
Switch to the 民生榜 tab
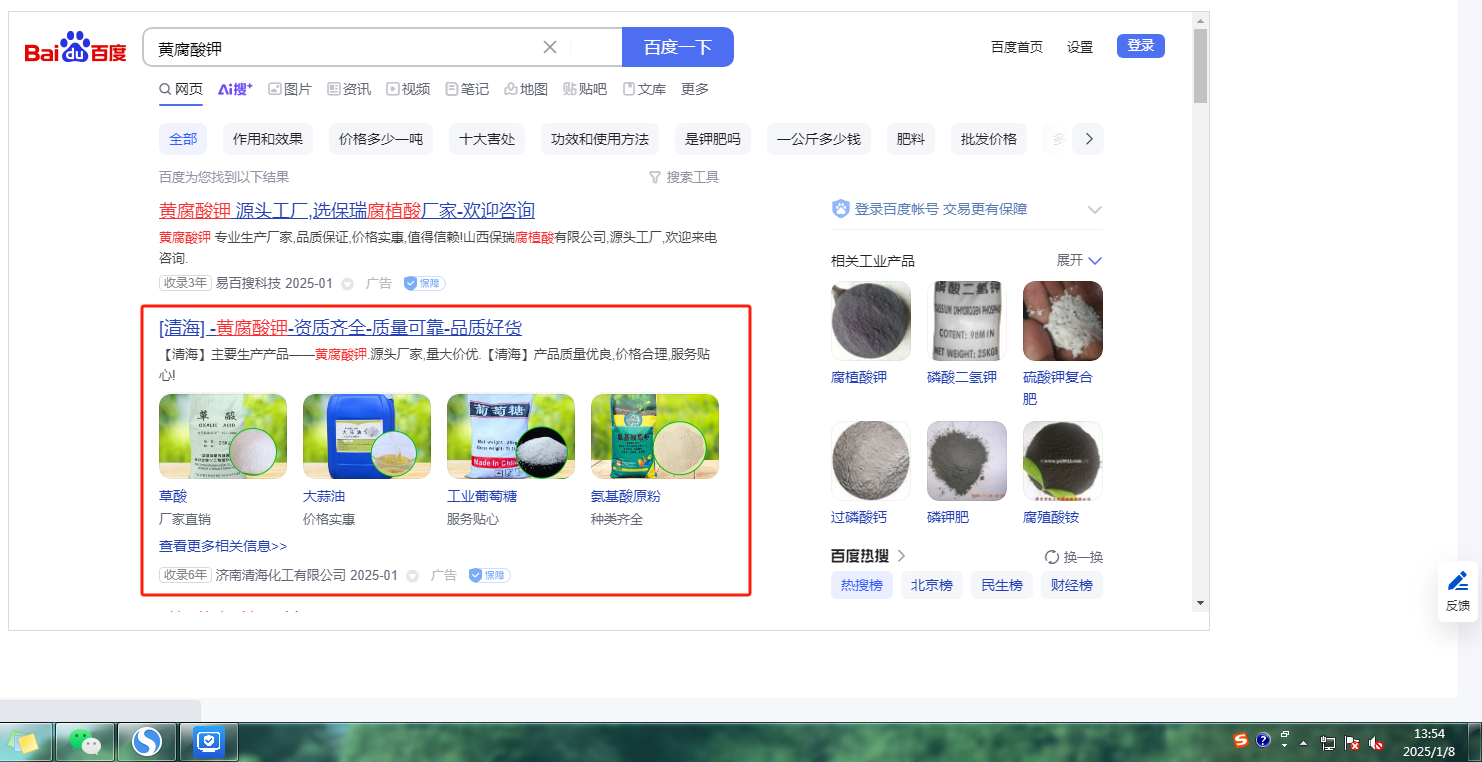click(1002, 585)
